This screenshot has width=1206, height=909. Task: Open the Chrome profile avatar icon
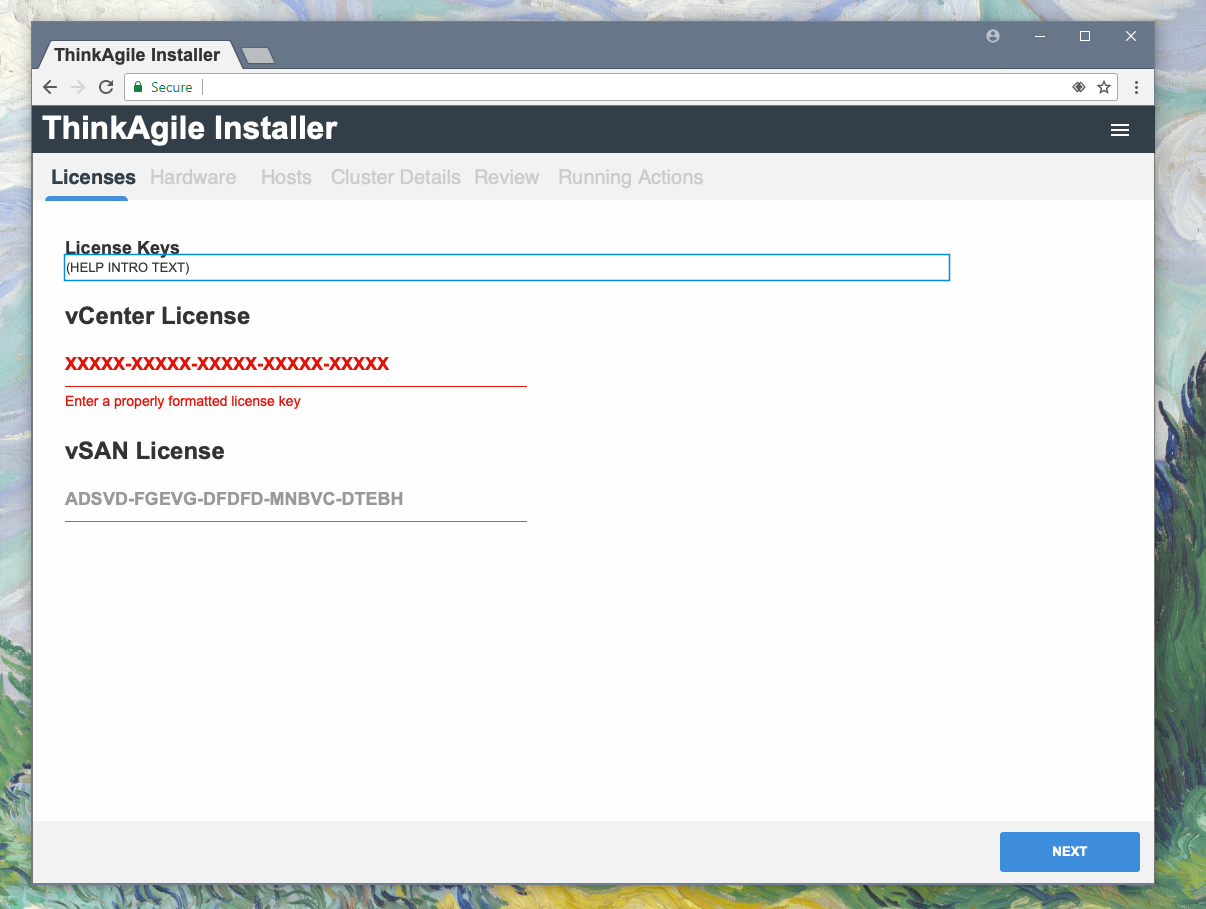coord(992,36)
